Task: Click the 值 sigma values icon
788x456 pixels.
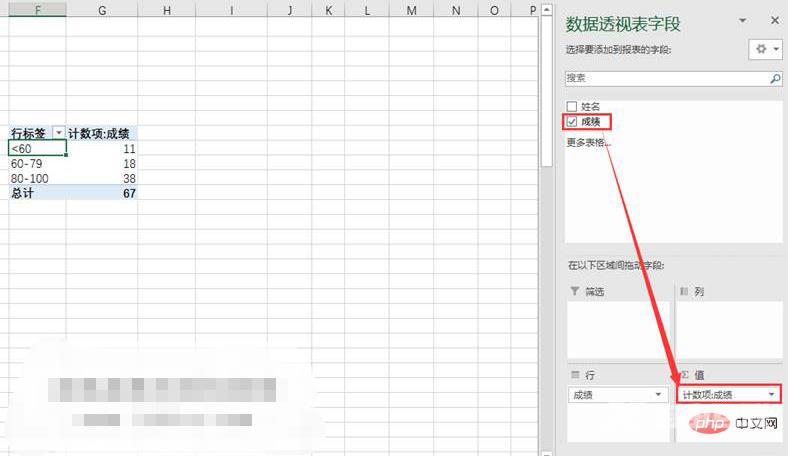Action: tap(685, 374)
